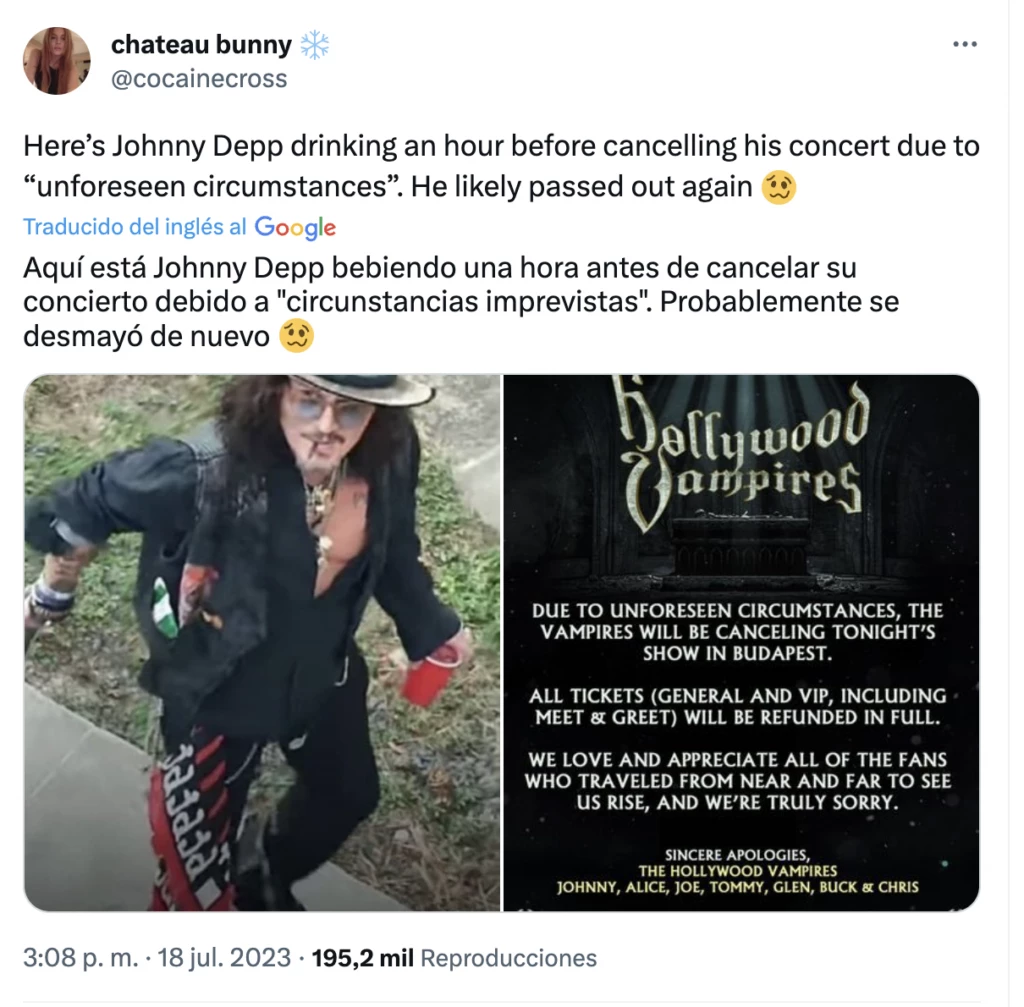Screen dimensions: 1024x1007
Task: Open the @cocainecross handle link
Action: tap(199, 78)
